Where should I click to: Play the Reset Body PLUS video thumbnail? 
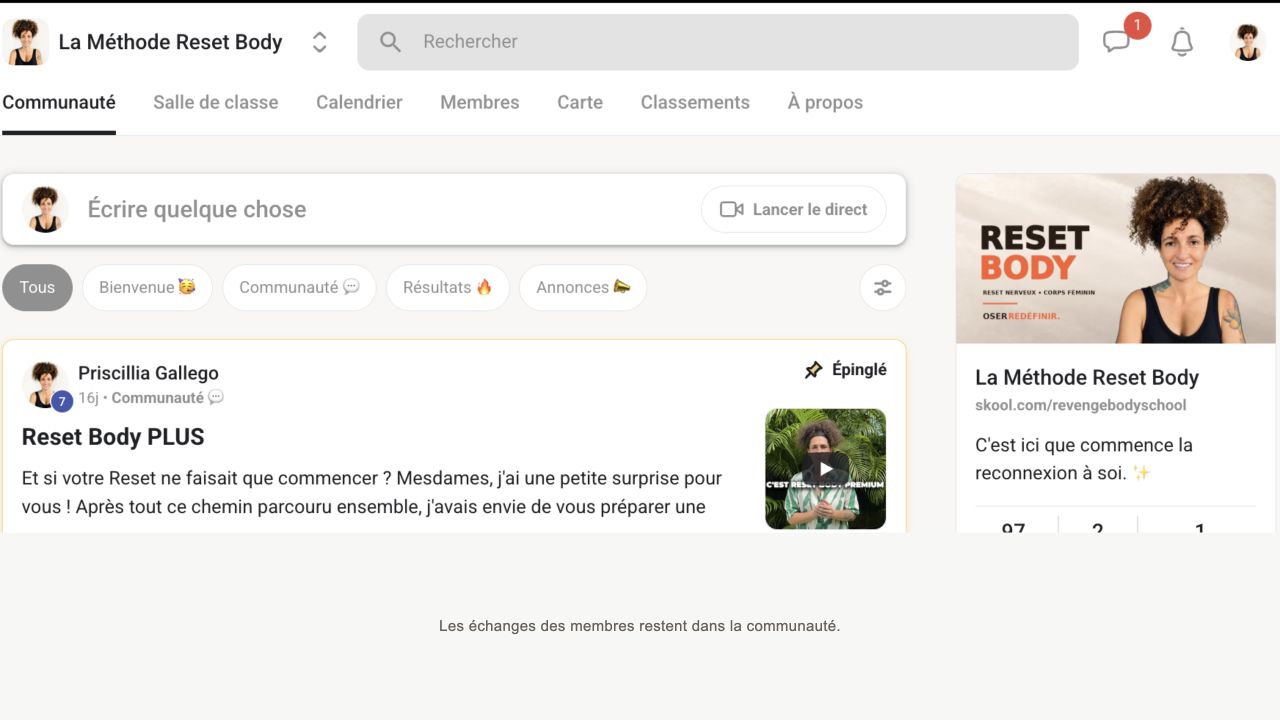coord(825,469)
